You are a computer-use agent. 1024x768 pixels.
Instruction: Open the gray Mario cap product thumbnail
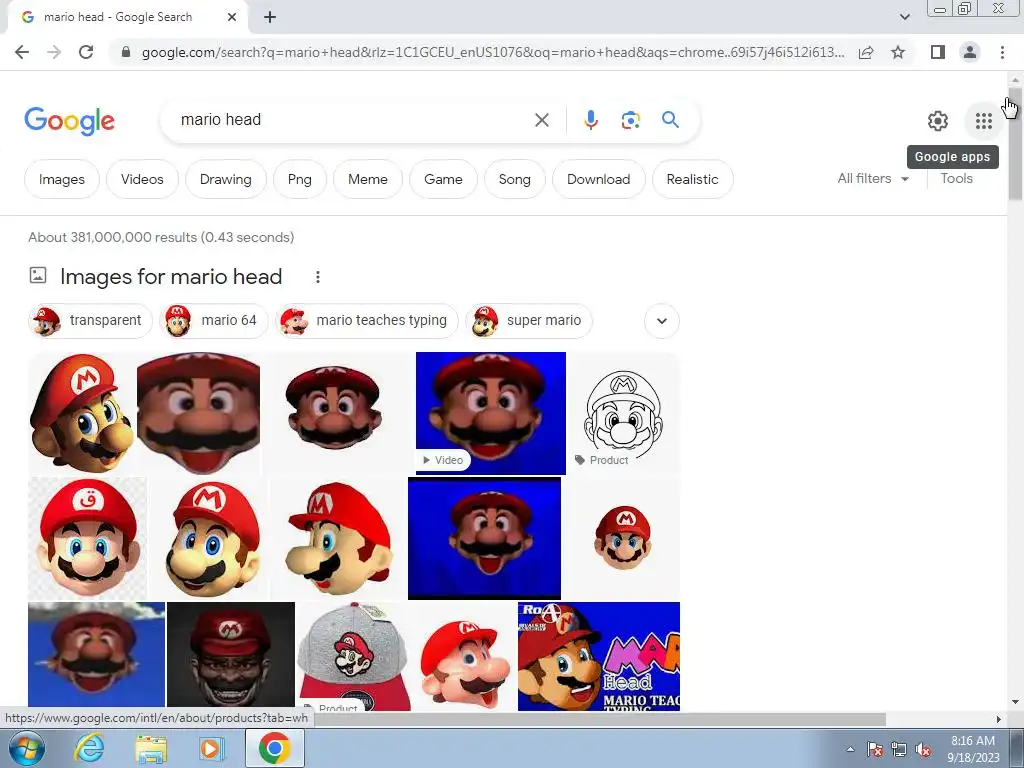point(354,656)
